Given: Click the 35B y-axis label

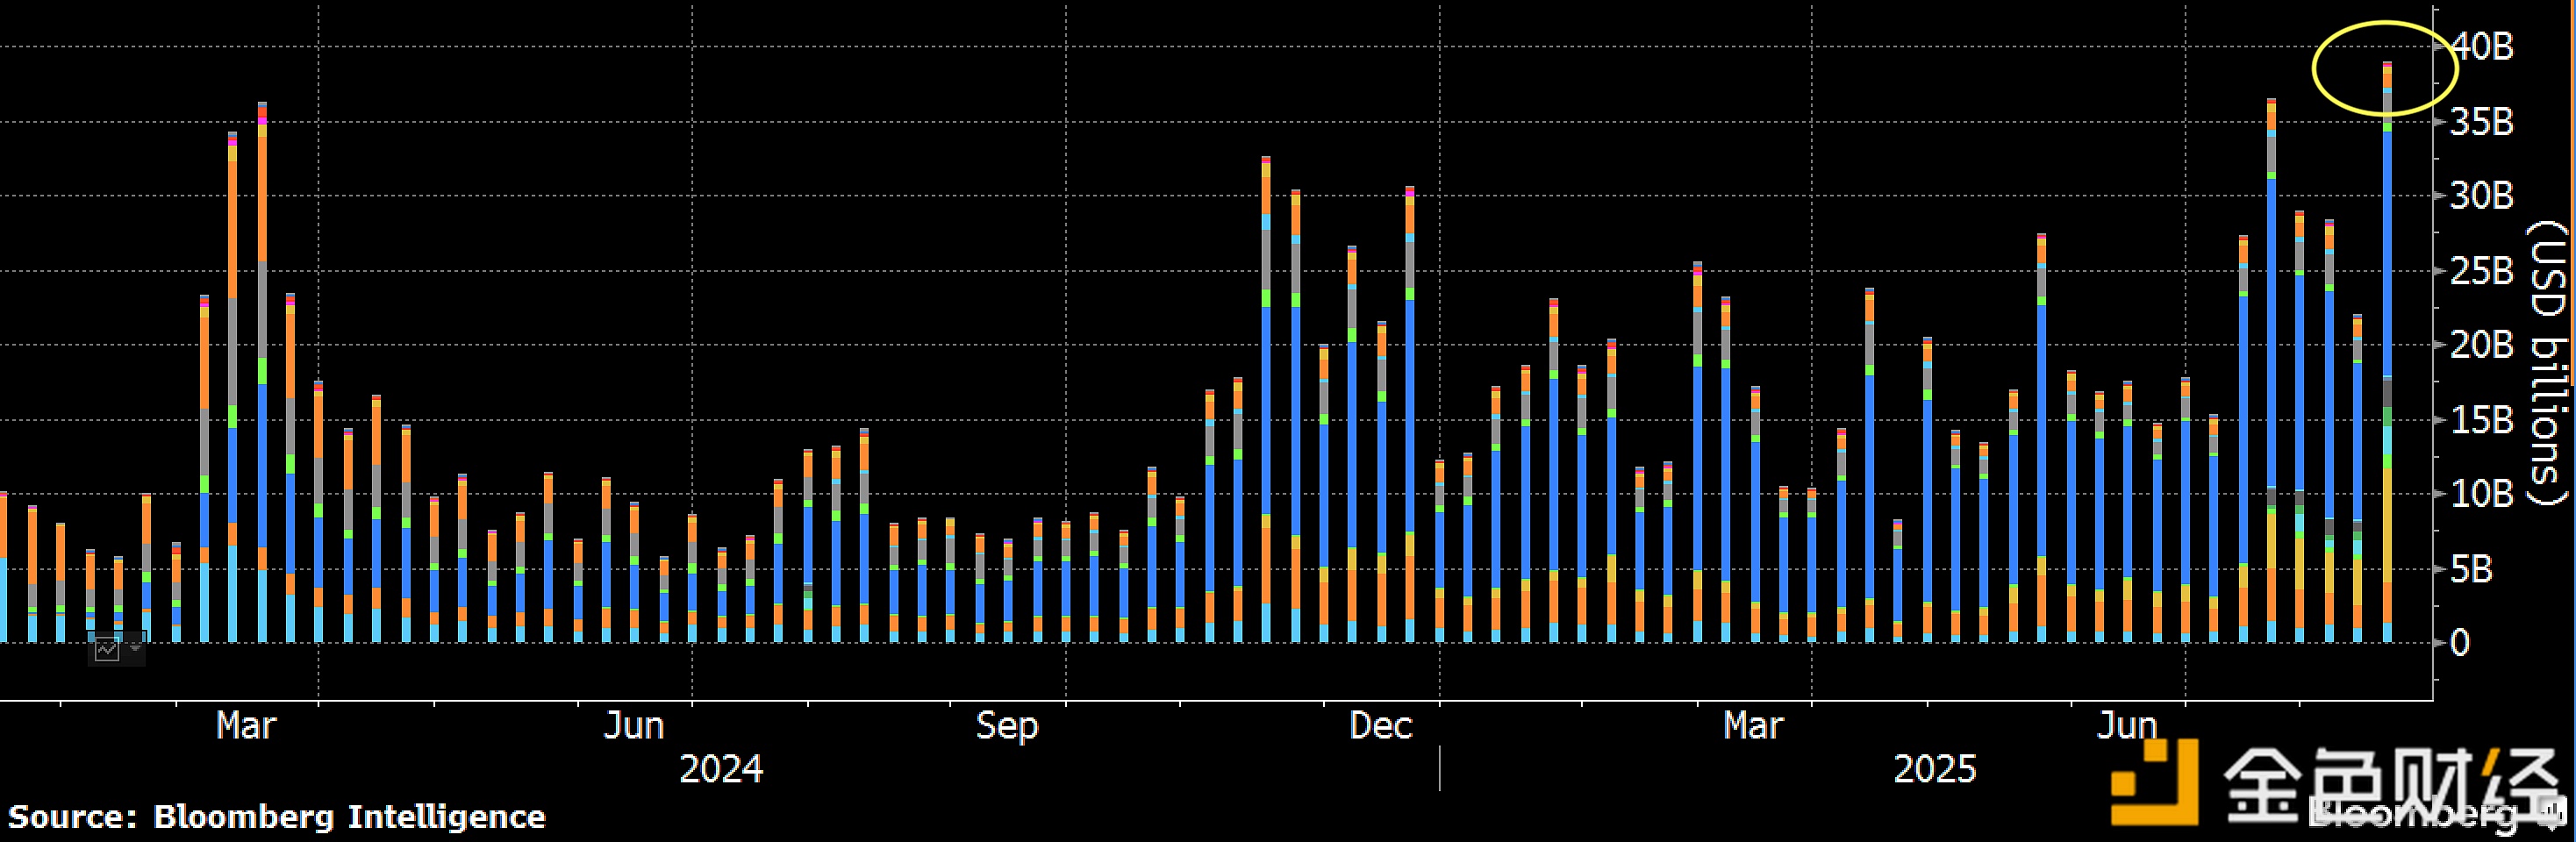Looking at the screenshot, I should click(x=2482, y=122).
